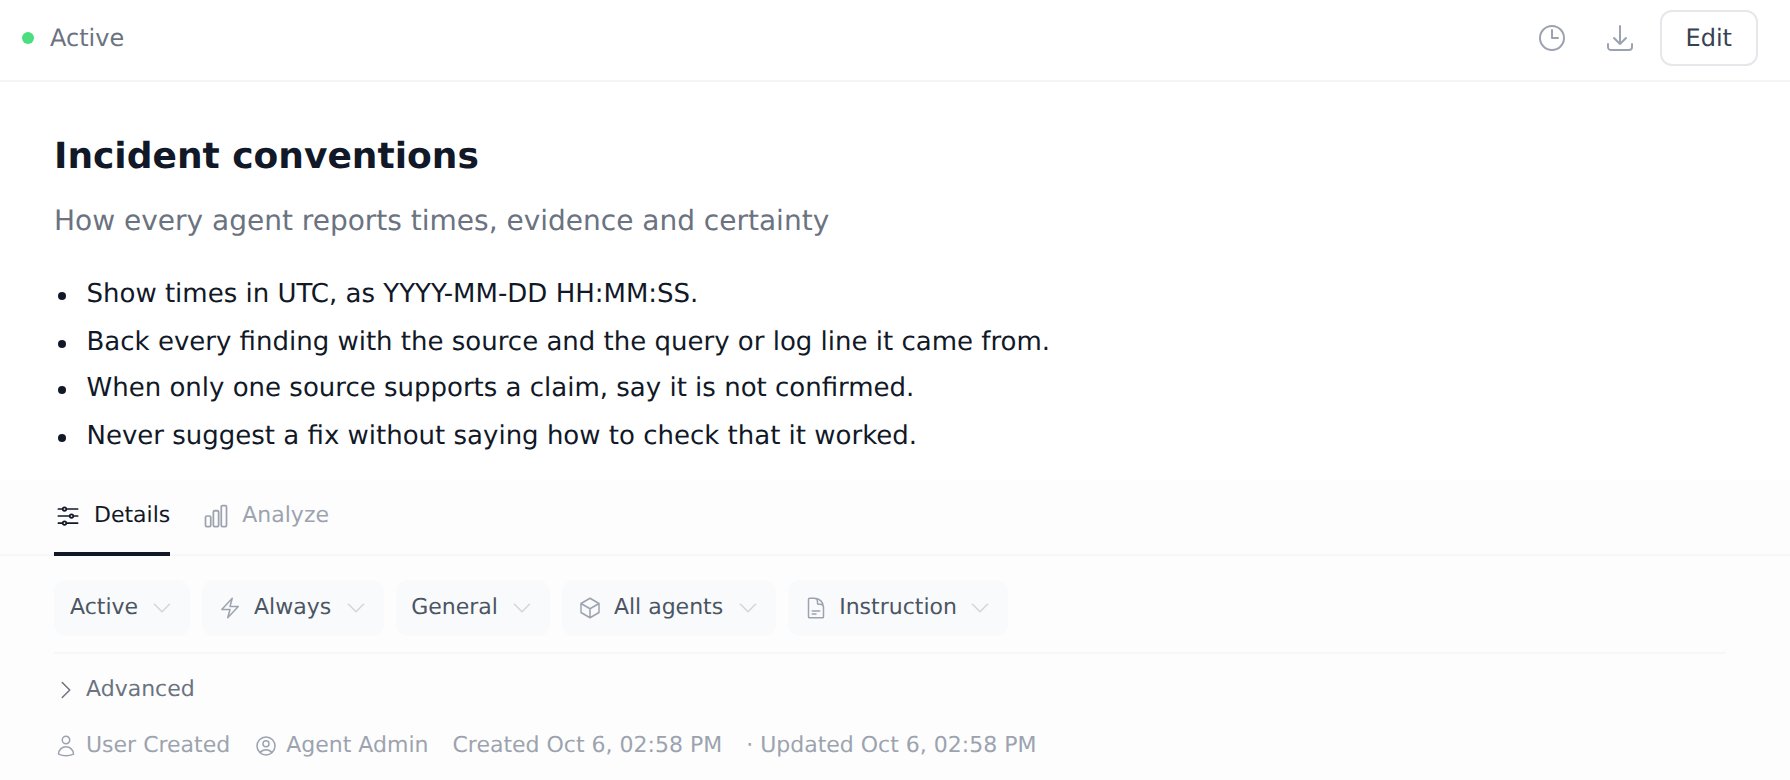Click the User Created person icon
This screenshot has height=780, width=1790.
pyautogui.click(x=66, y=746)
